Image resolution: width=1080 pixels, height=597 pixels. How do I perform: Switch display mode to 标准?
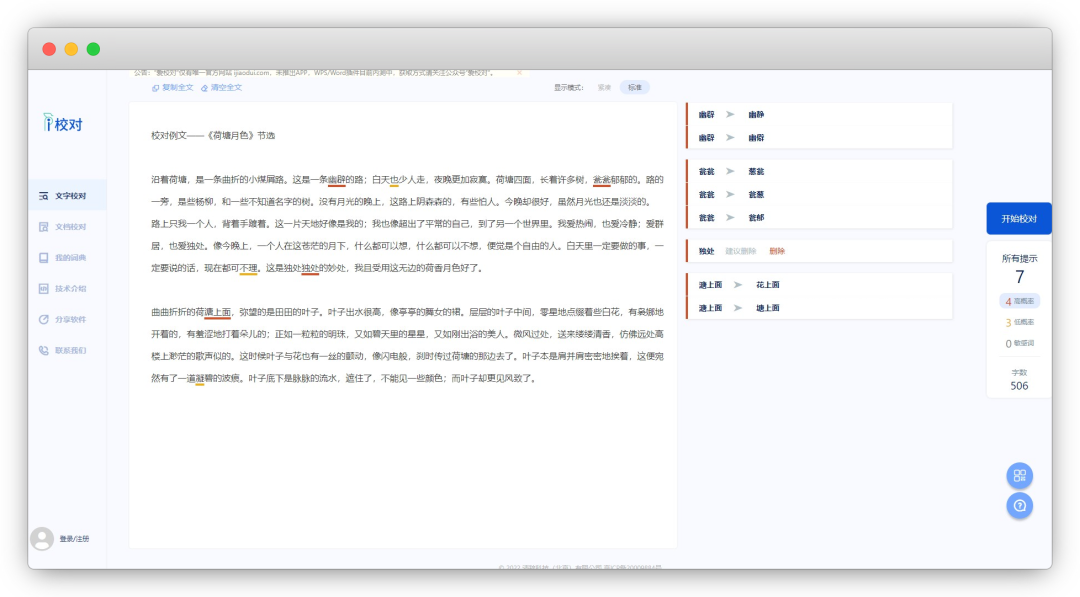point(637,87)
